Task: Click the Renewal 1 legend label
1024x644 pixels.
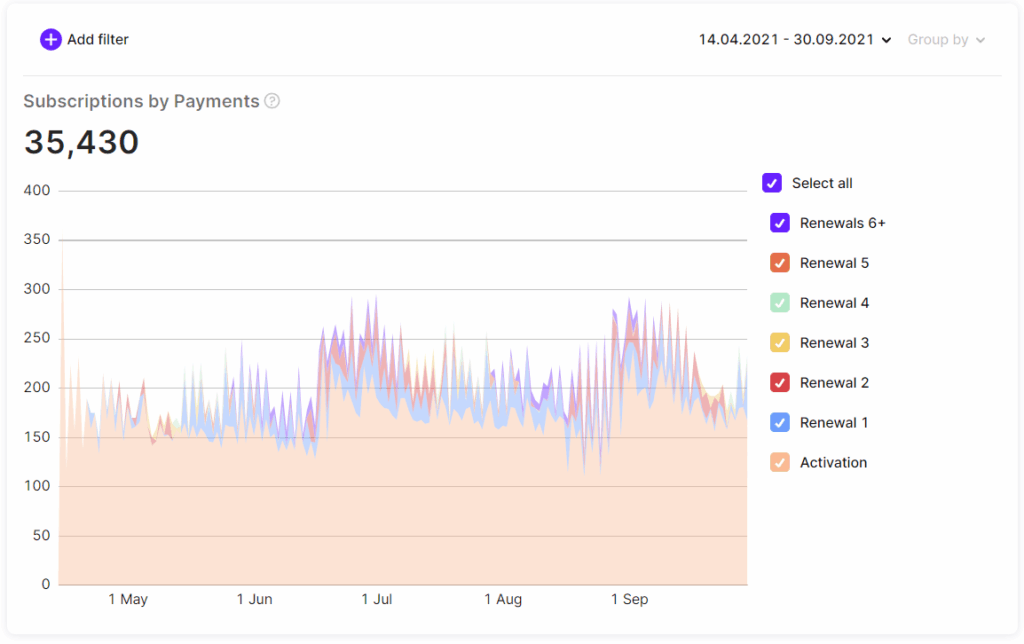Action: pyautogui.click(x=834, y=423)
